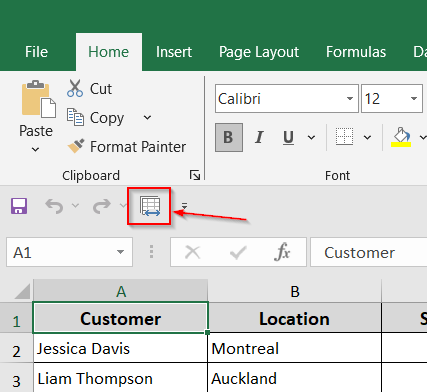Click the Undo arrow icon

[x=54, y=206]
